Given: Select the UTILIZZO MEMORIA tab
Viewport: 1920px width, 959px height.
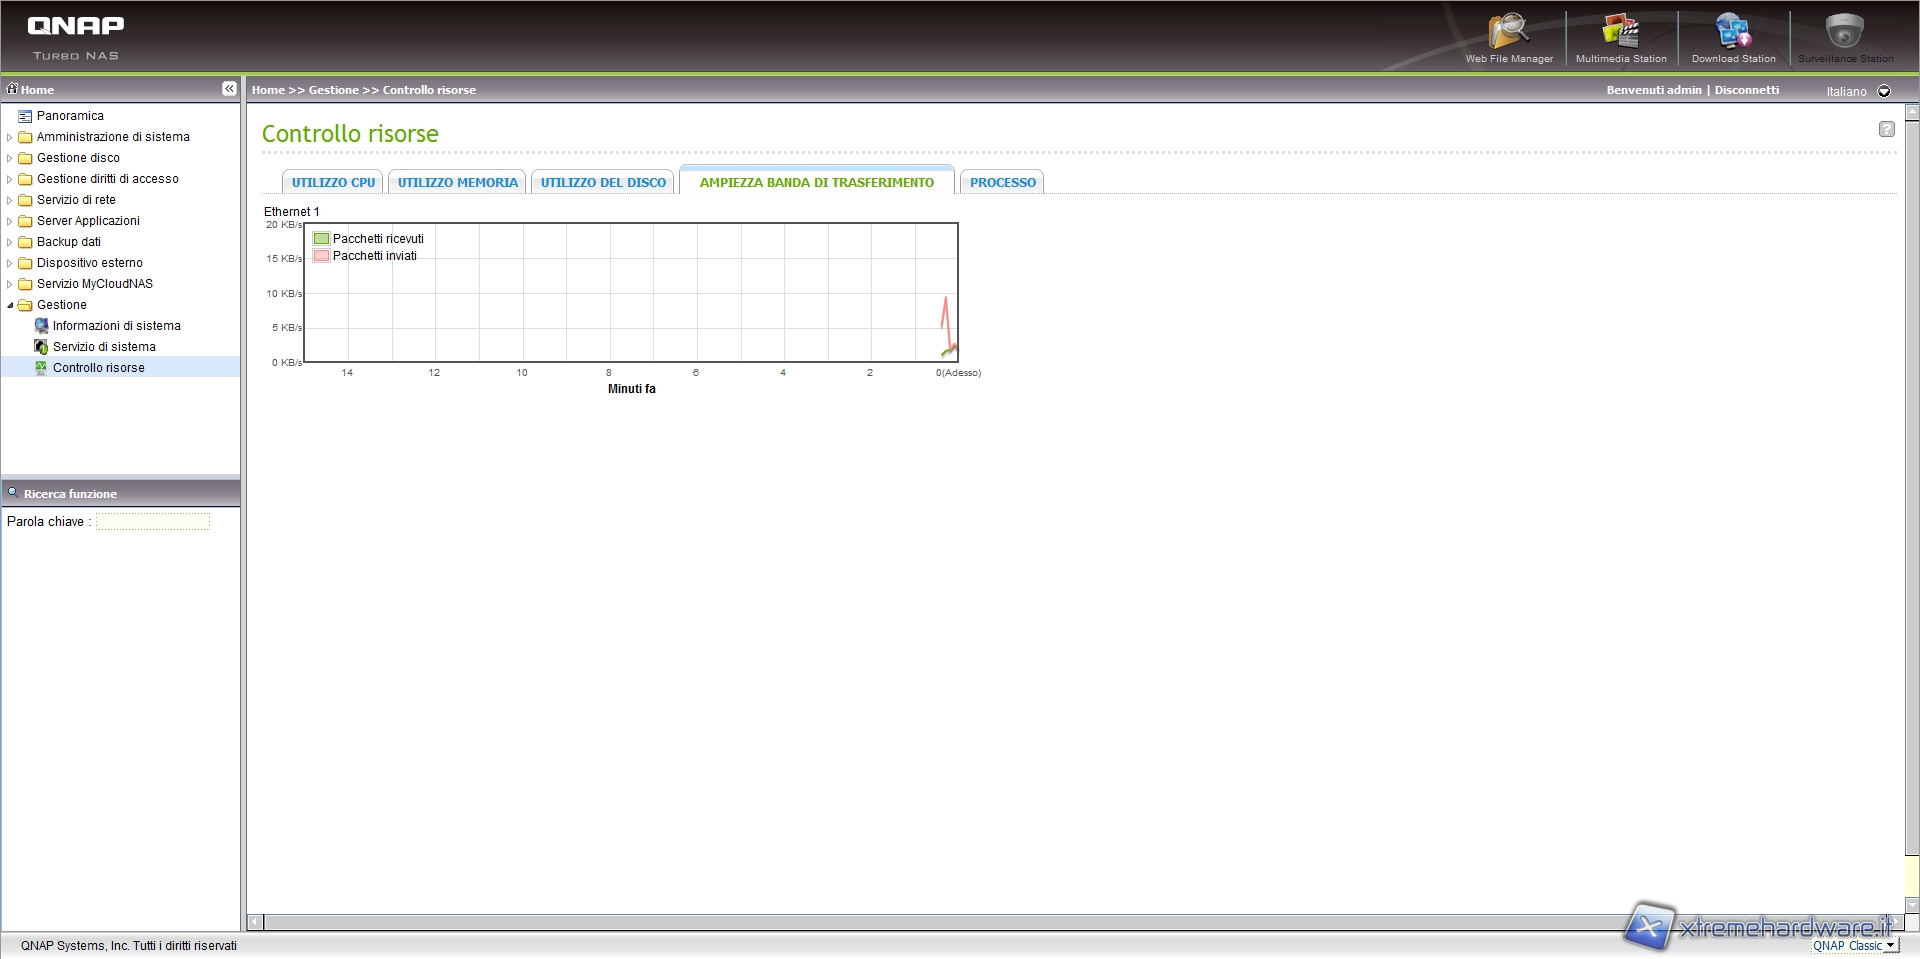Looking at the screenshot, I should point(457,182).
